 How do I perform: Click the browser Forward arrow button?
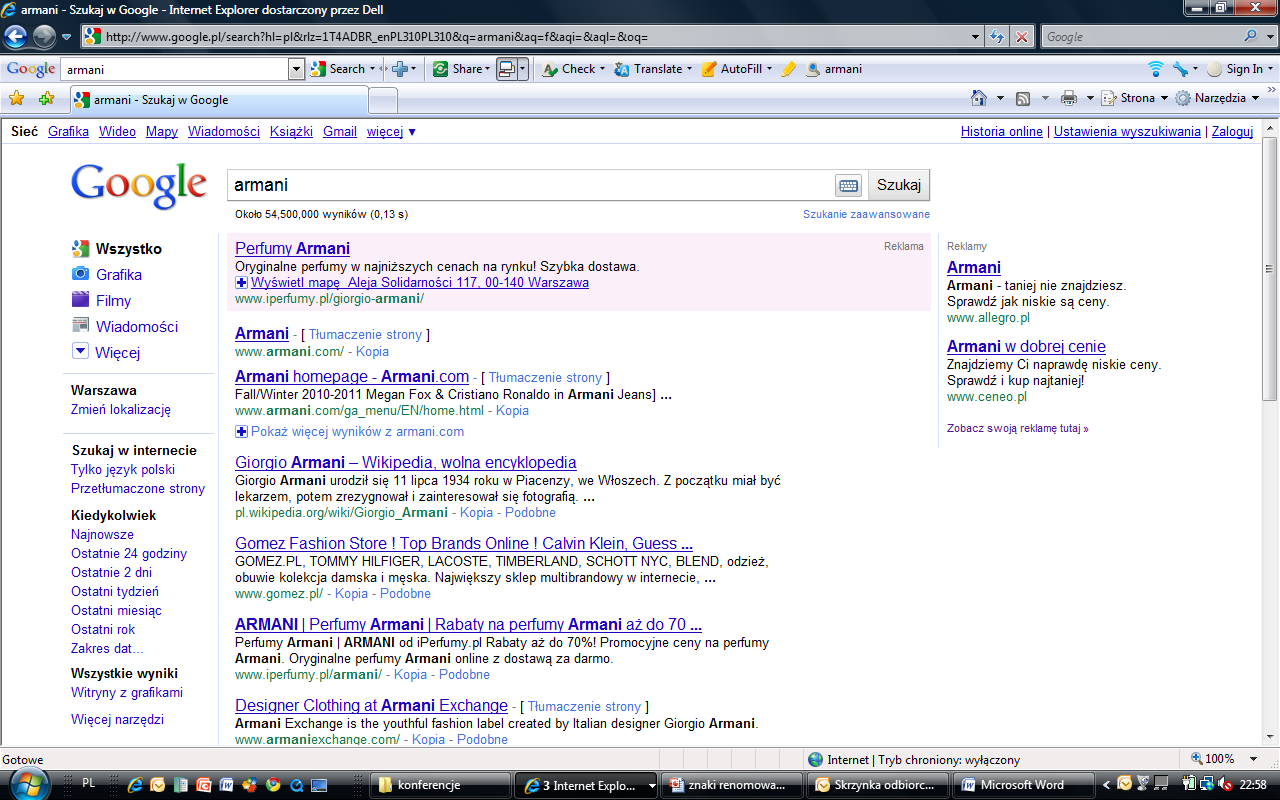pyautogui.click(x=44, y=37)
